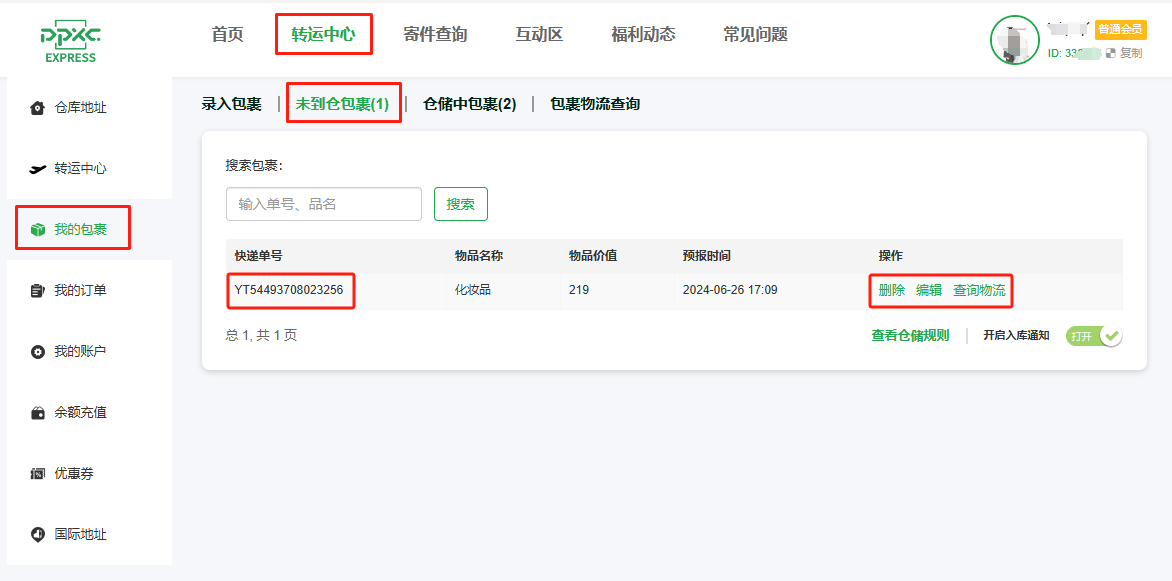Click 编辑 to edit the package

click(x=929, y=290)
